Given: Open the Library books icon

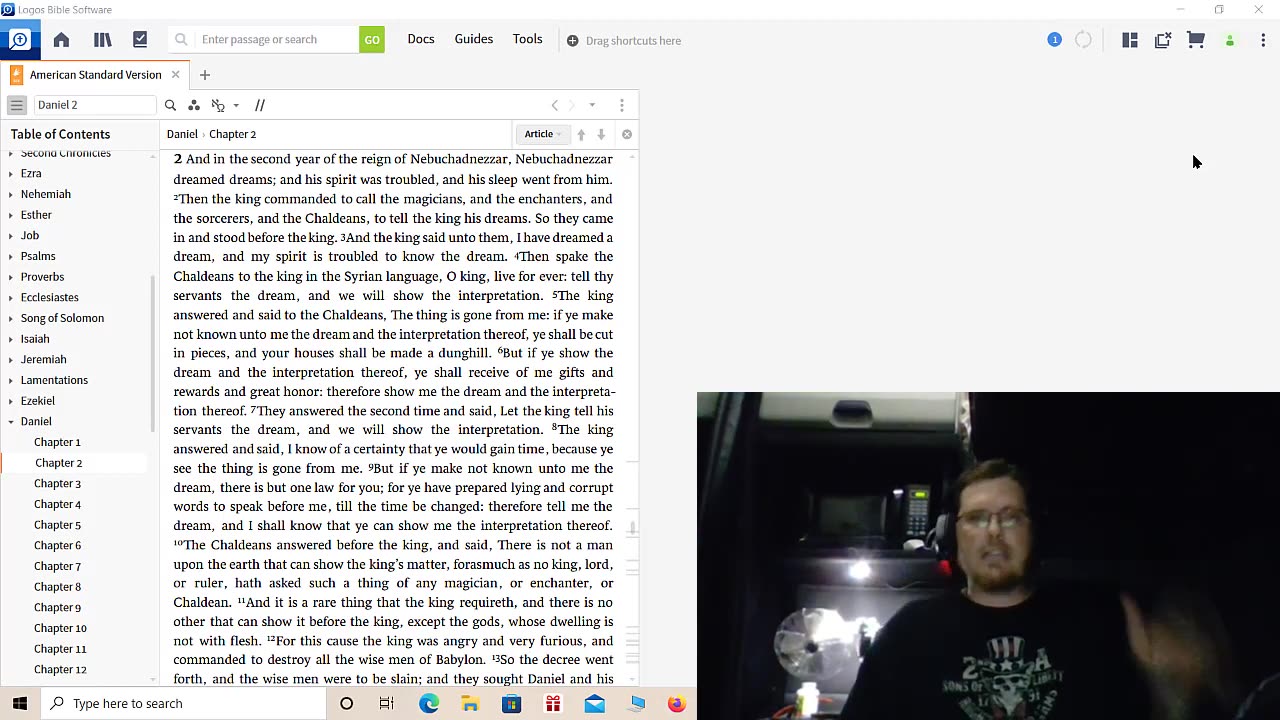Looking at the screenshot, I should tap(102, 40).
